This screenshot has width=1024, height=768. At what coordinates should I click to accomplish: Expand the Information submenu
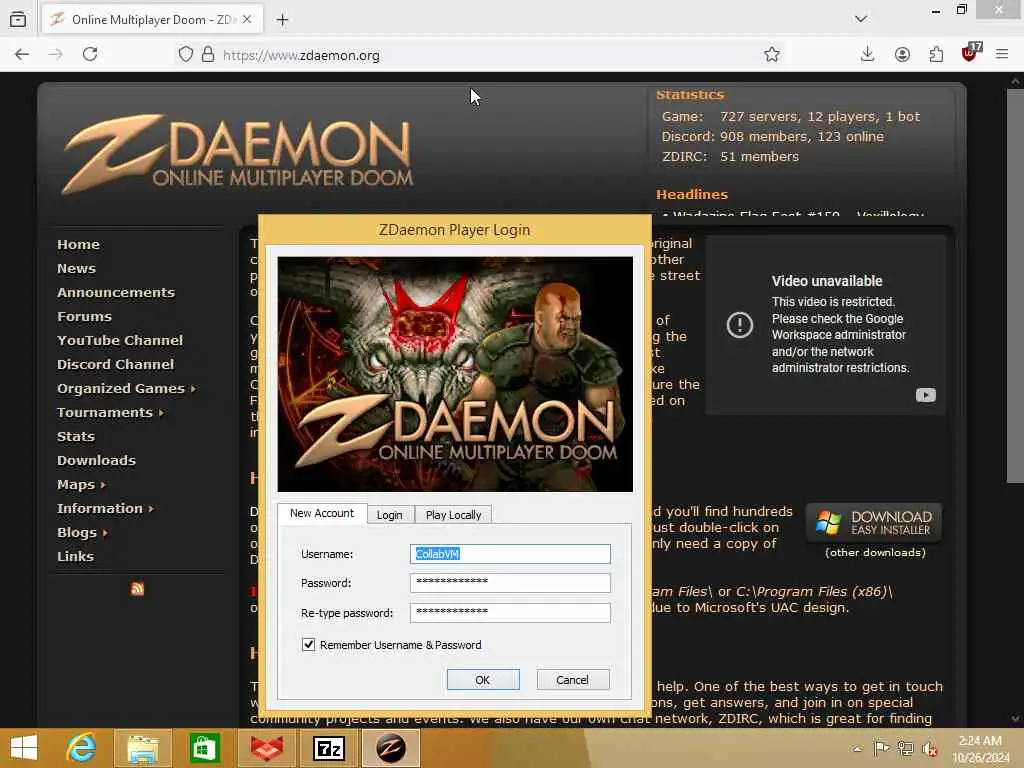(151, 509)
